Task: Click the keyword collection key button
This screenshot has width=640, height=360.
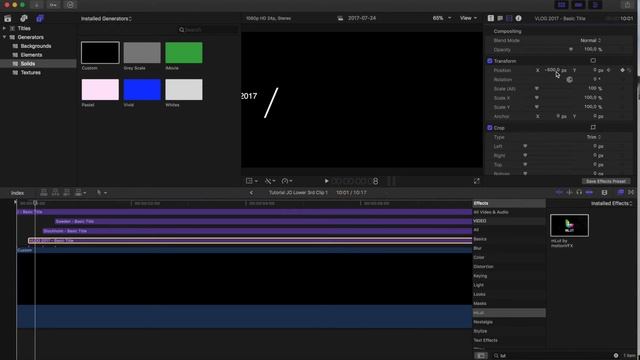Action: click(x=53, y=5)
